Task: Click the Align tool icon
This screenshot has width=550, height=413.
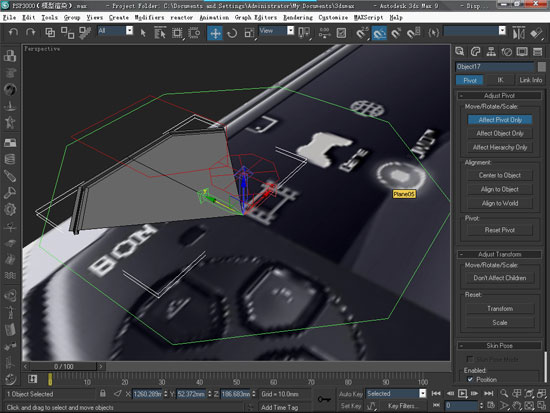Action: (x=536, y=33)
